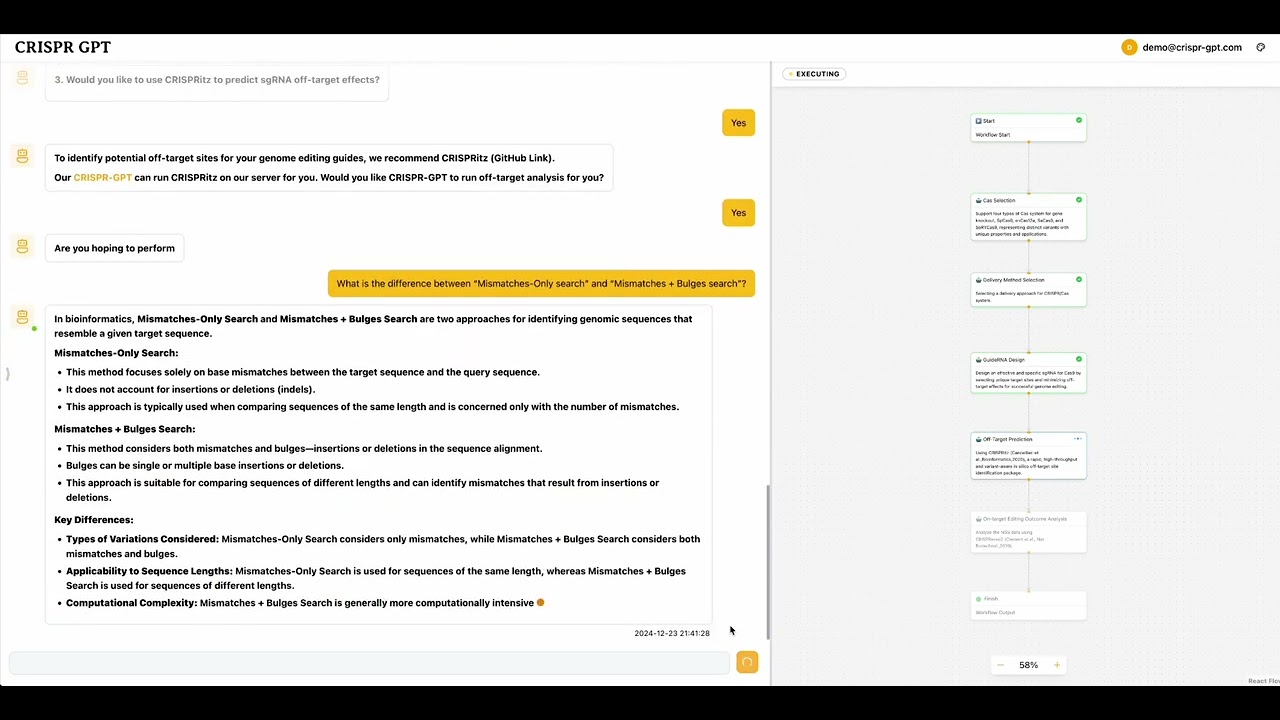Click the React Flow attribution link
This screenshot has width=1280, height=720.
coord(1264,681)
